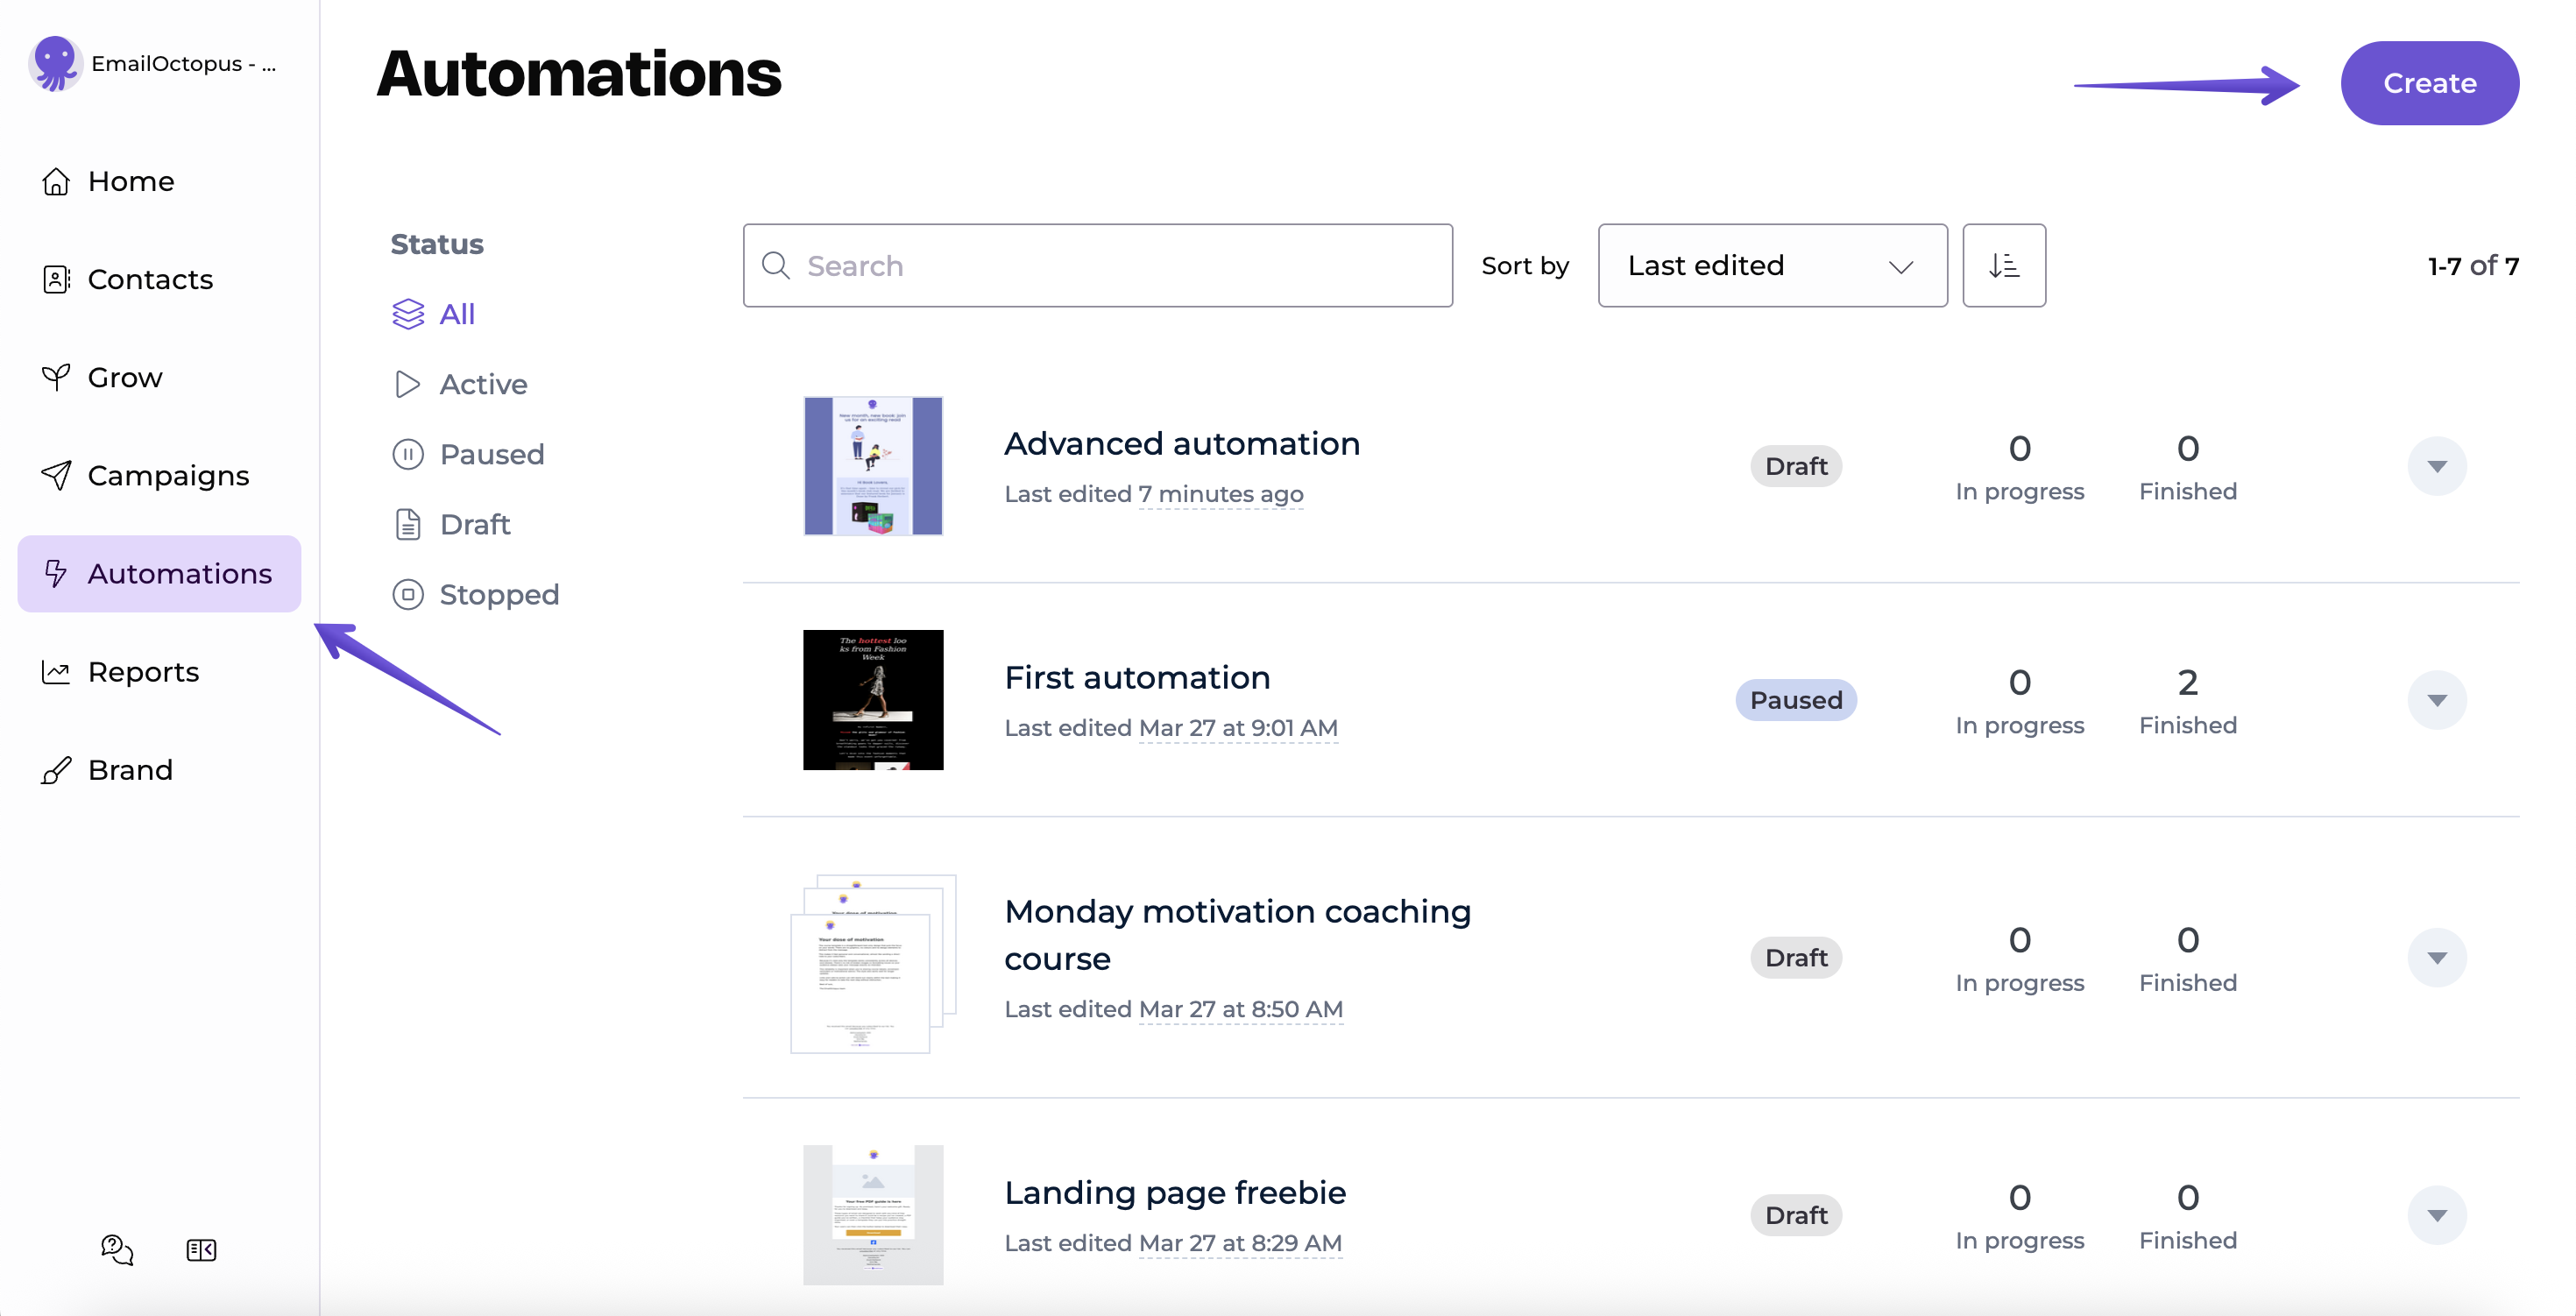Screen dimensions: 2576x1316
Task: Open the Landing page freebie thumbnail
Action: click(x=872, y=1214)
